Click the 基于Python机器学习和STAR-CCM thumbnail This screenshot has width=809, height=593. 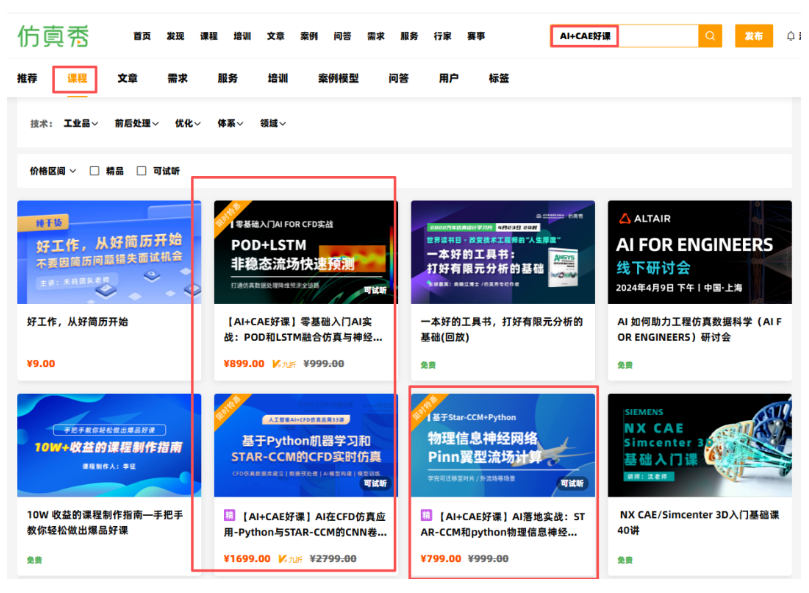(x=306, y=445)
